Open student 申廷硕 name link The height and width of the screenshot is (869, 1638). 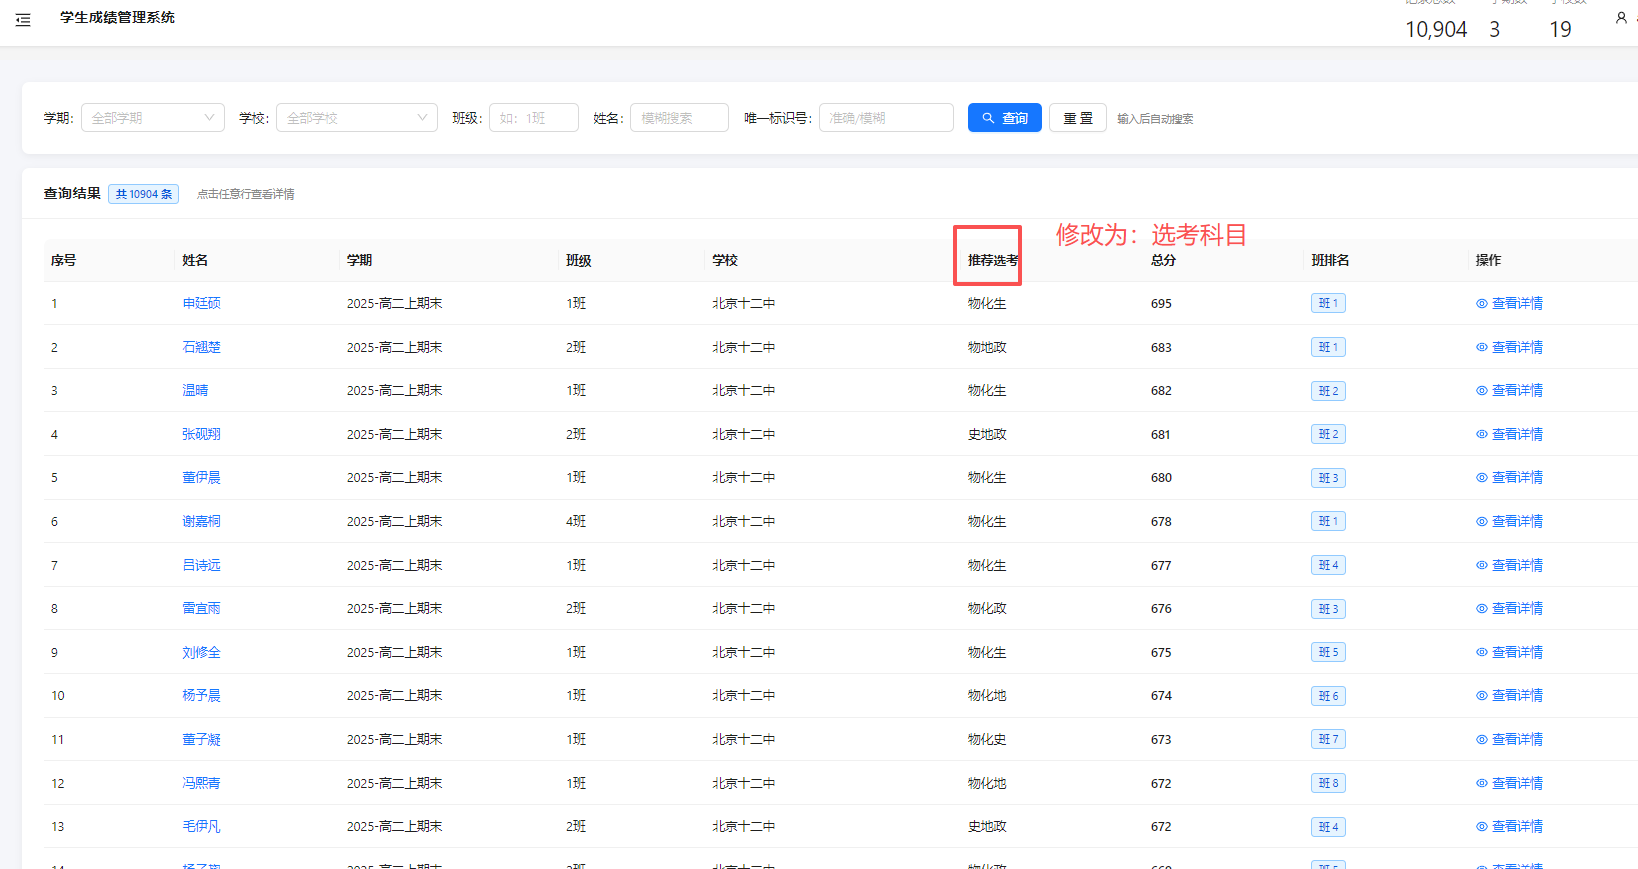(201, 304)
